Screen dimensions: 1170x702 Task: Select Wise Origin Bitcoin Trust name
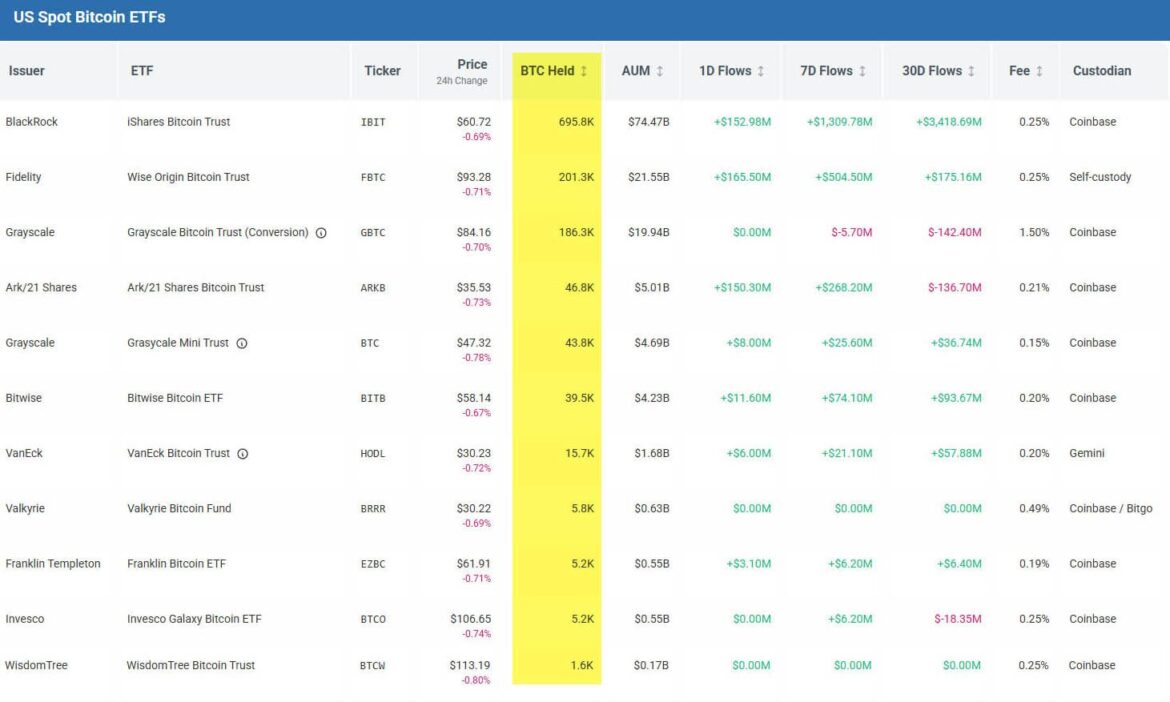(188, 177)
